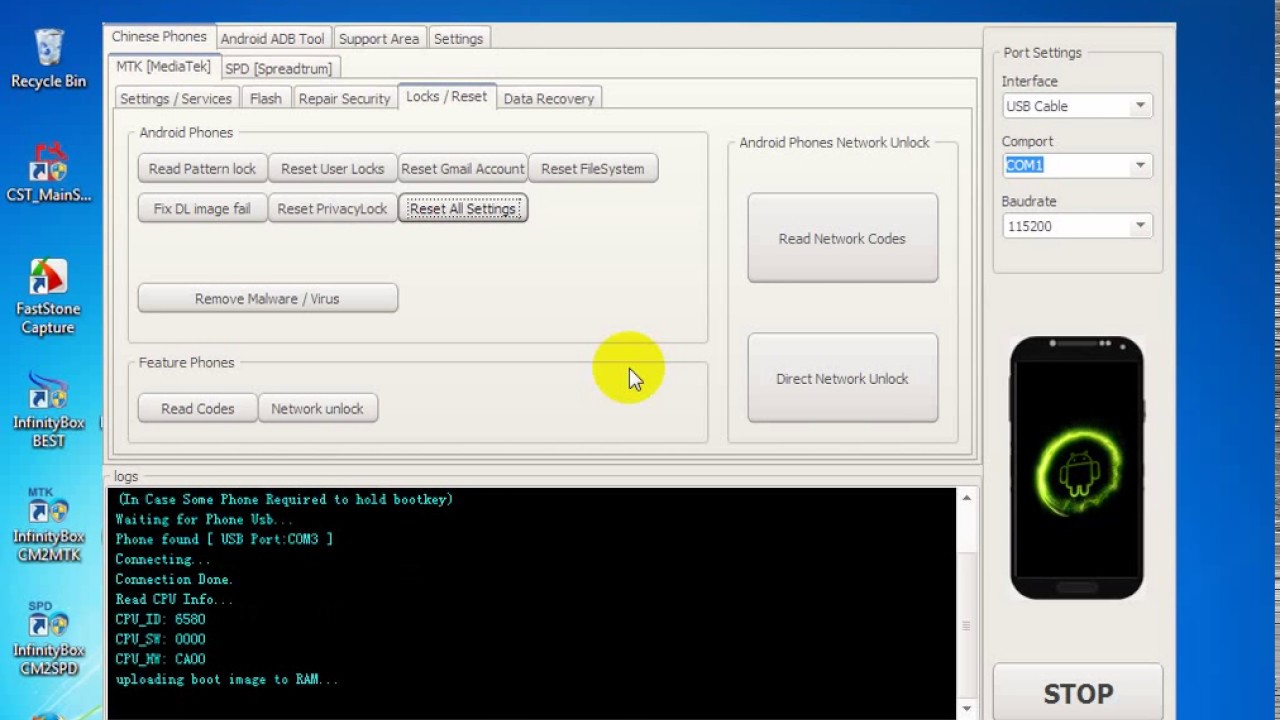The image size is (1280, 720).
Task: Open the top-level Settings tab
Action: [458, 38]
